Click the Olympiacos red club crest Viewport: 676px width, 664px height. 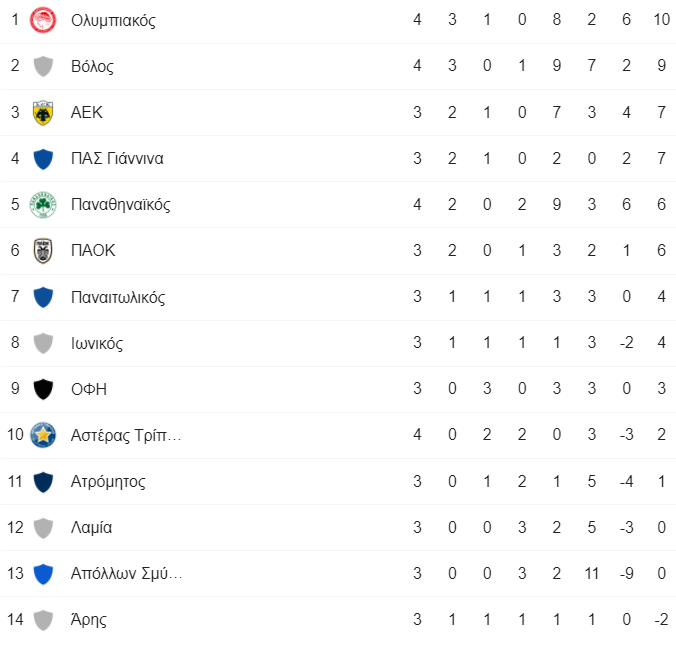click(x=43, y=20)
